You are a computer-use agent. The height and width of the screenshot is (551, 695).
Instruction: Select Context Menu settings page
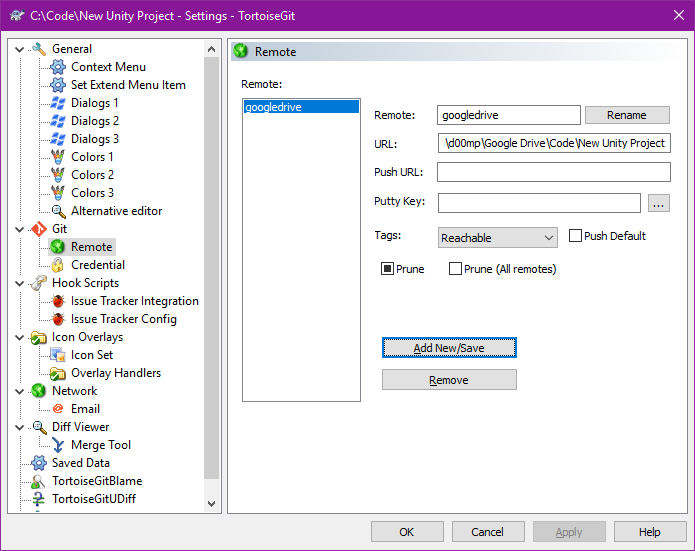click(x=108, y=67)
